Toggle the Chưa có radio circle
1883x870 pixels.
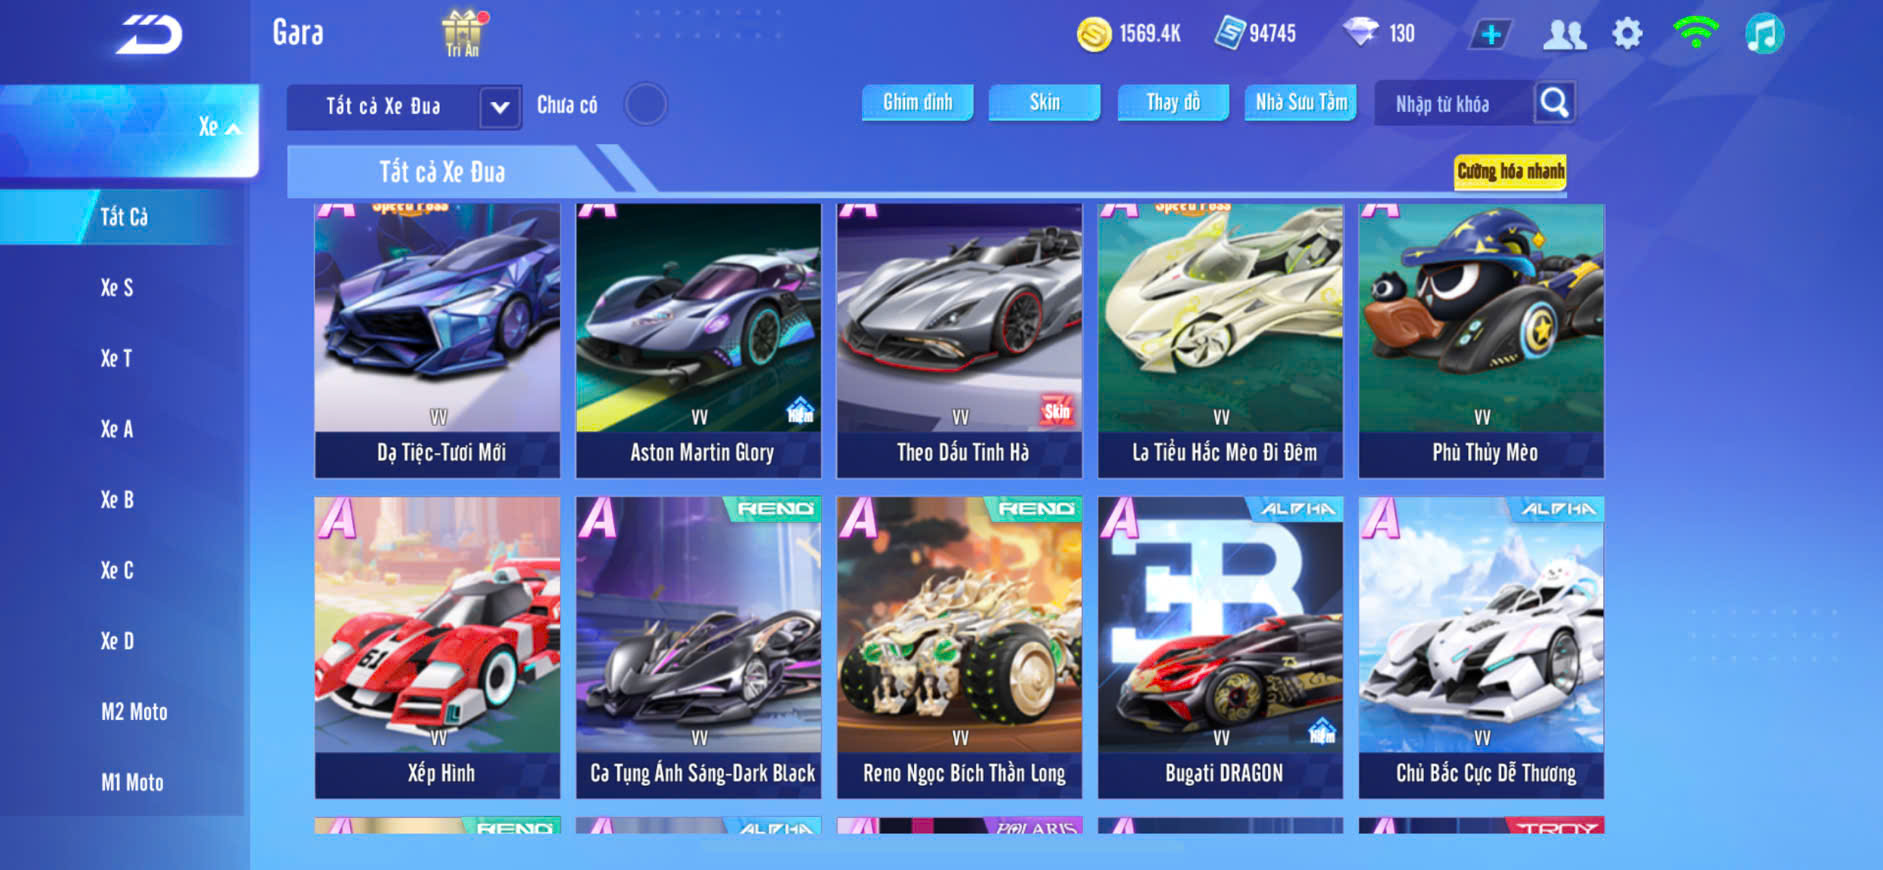click(645, 104)
